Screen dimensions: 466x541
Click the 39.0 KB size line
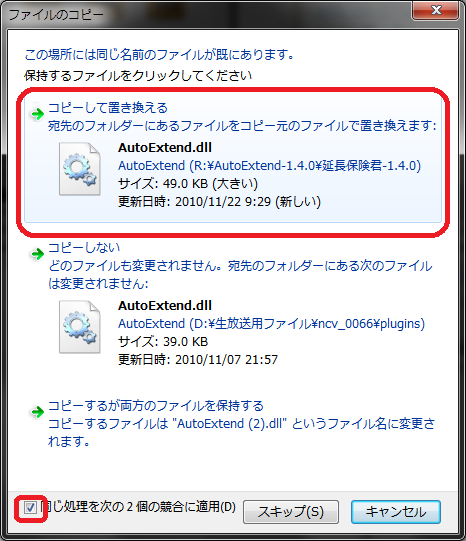[163, 342]
